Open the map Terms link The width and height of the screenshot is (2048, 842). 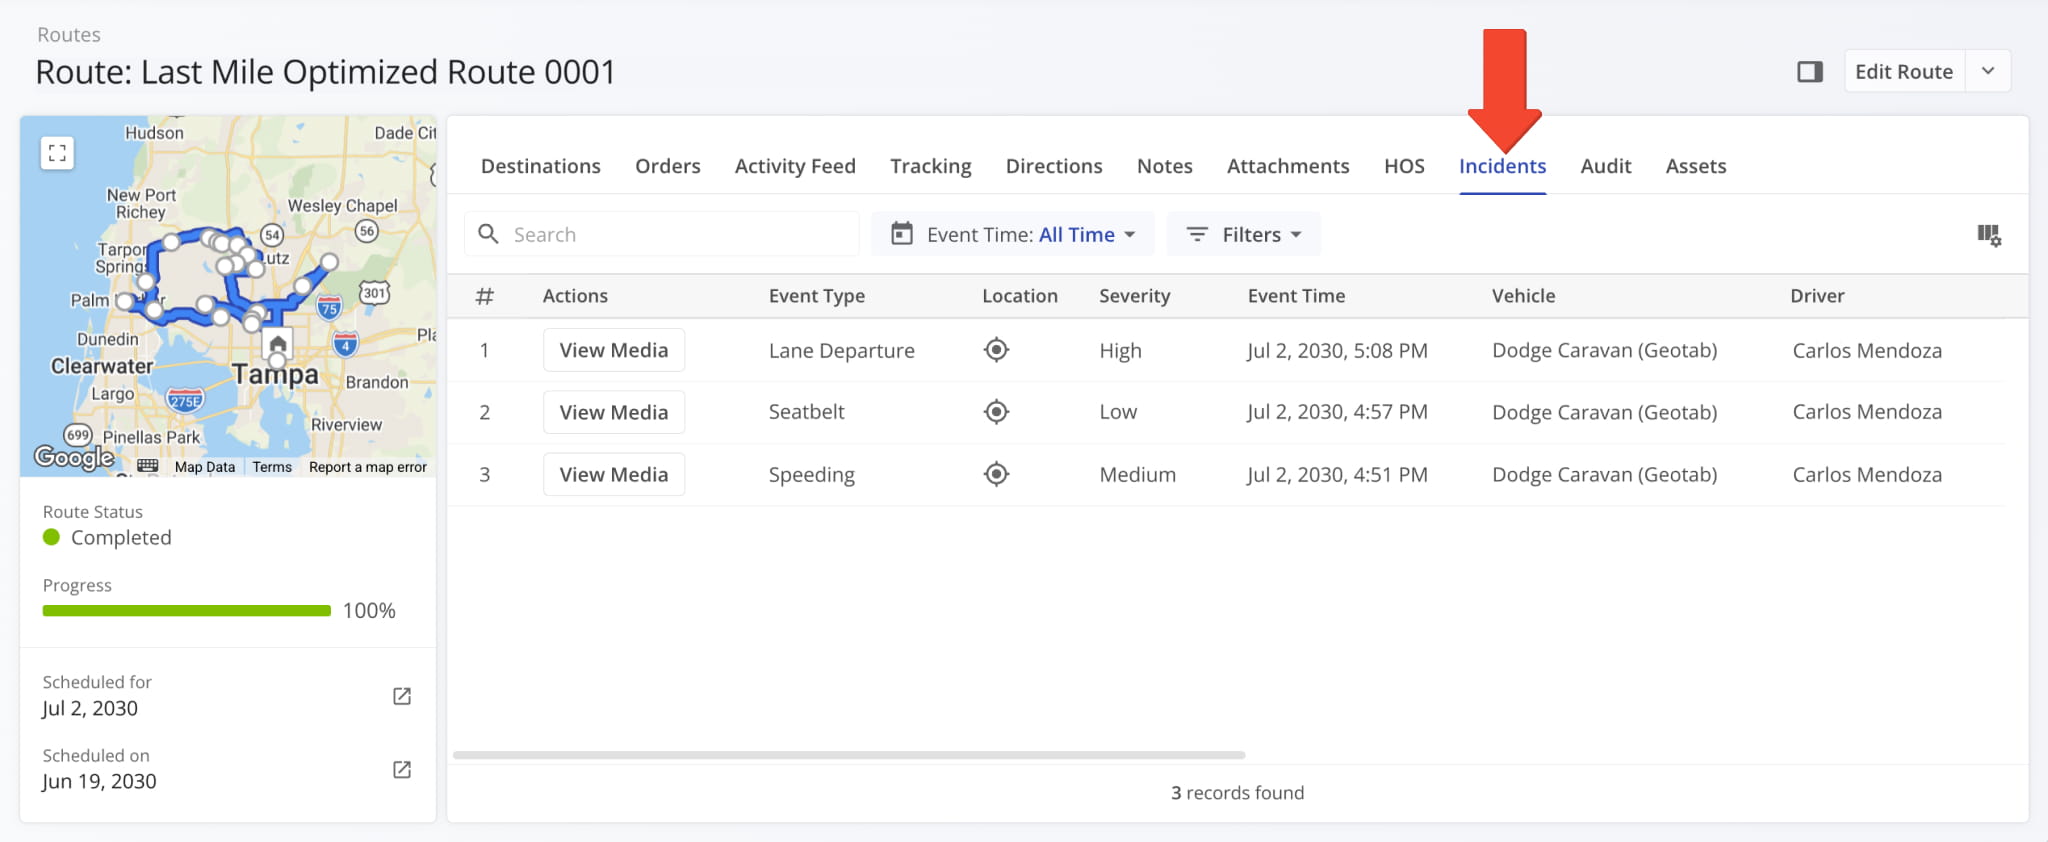click(x=272, y=467)
